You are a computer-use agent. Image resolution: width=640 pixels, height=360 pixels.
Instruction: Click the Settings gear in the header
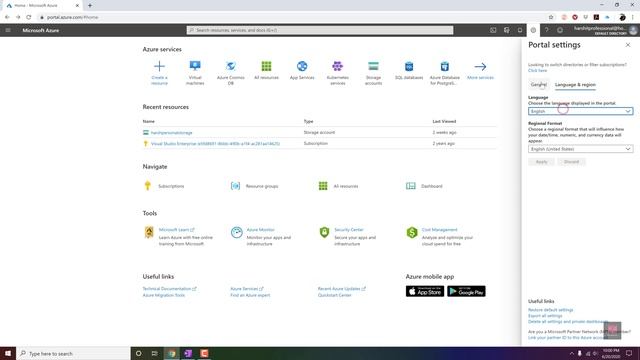click(x=533, y=30)
